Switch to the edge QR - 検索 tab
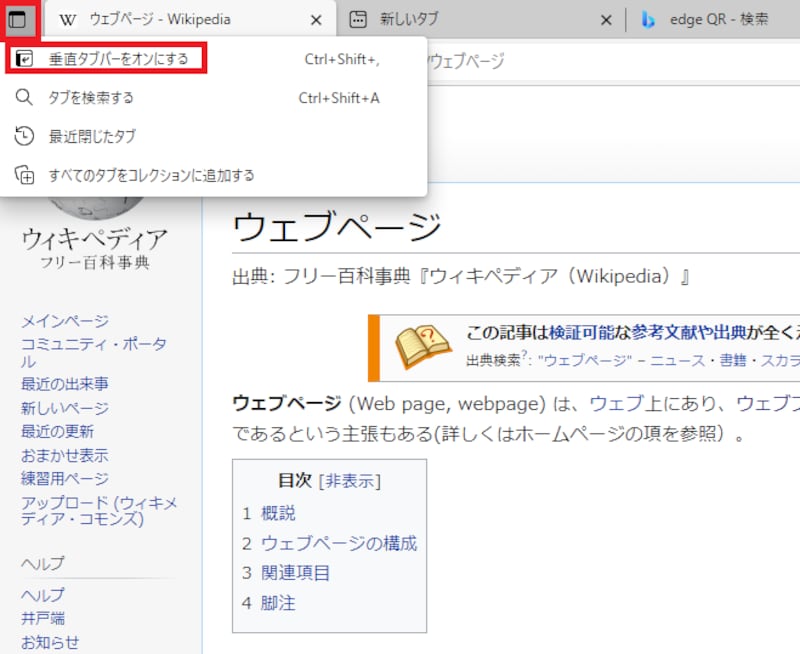This screenshot has height=654, width=800. pyautogui.click(x=718, y=20)
